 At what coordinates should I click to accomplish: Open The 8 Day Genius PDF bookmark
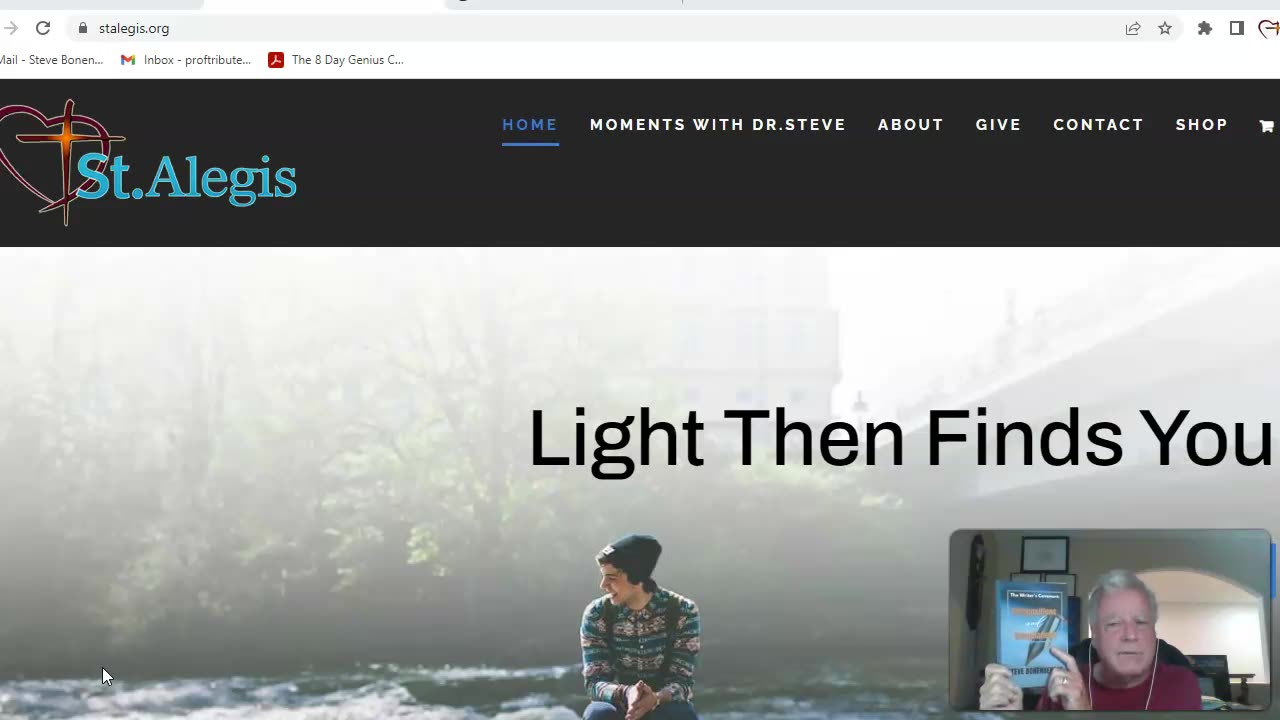pyautogui.click(x=336, y=60)
